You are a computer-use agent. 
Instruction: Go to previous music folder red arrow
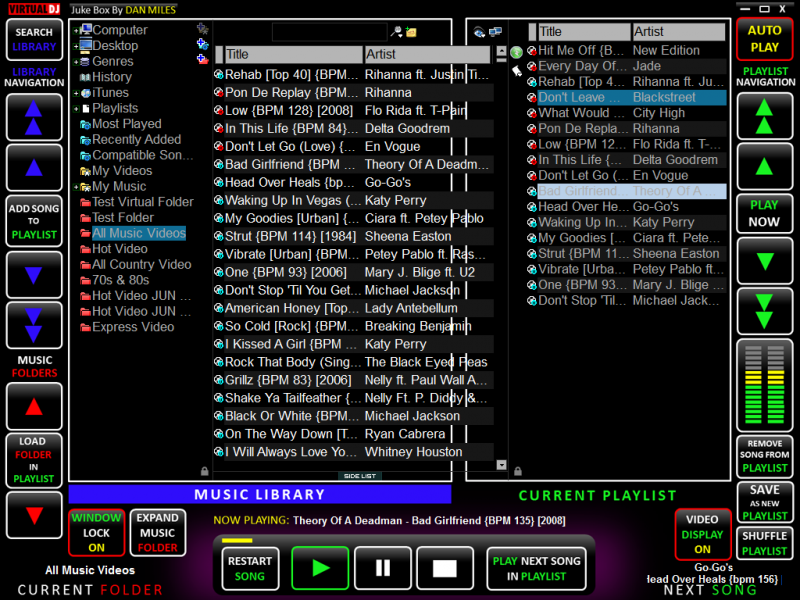click(34, 406)
